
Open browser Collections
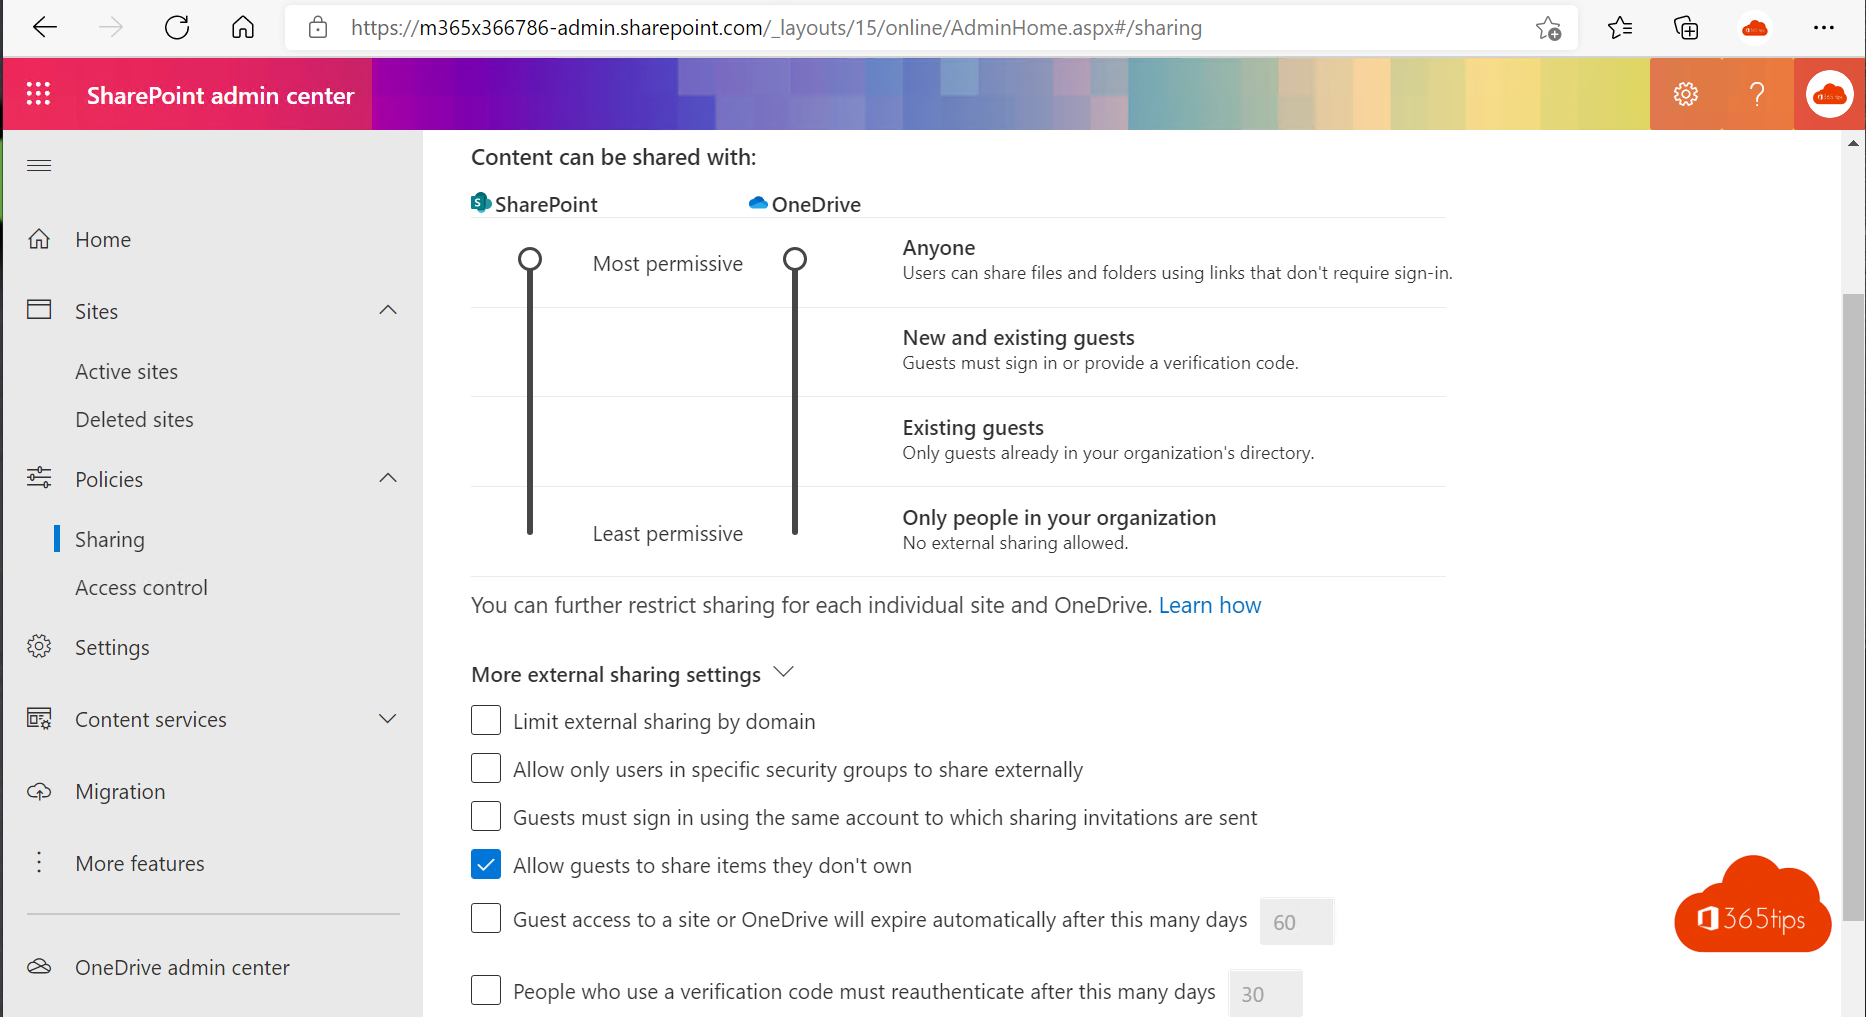click(x=1686, y=28)
